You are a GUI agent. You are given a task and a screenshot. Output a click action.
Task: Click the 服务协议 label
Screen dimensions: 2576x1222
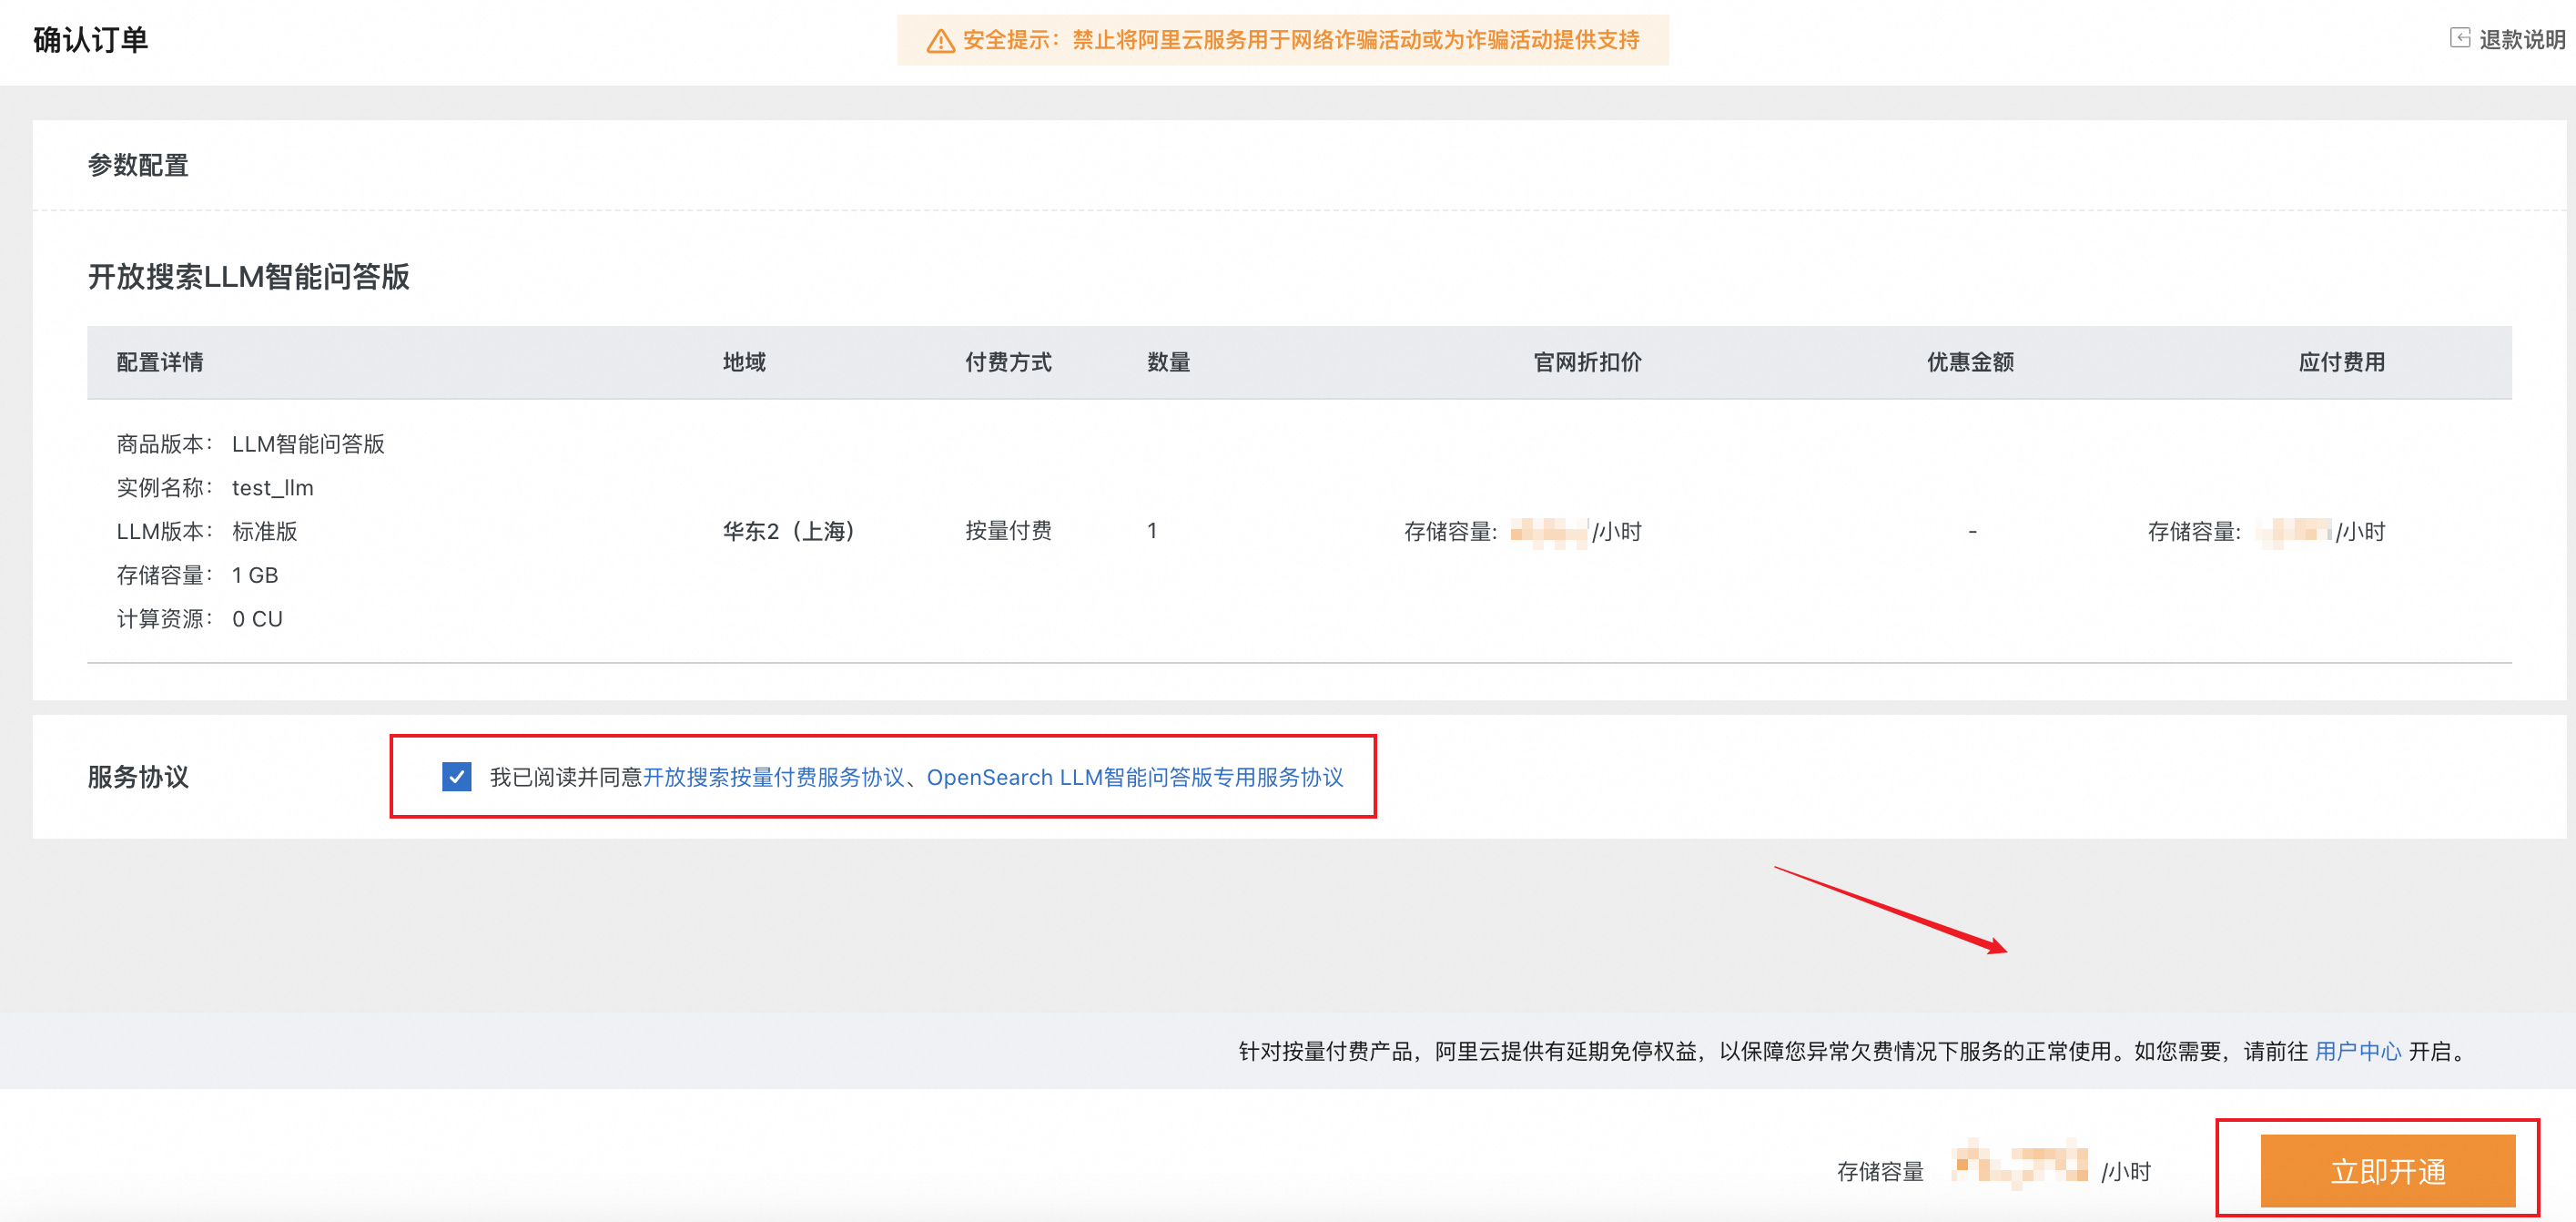click(x=138, y=777)
